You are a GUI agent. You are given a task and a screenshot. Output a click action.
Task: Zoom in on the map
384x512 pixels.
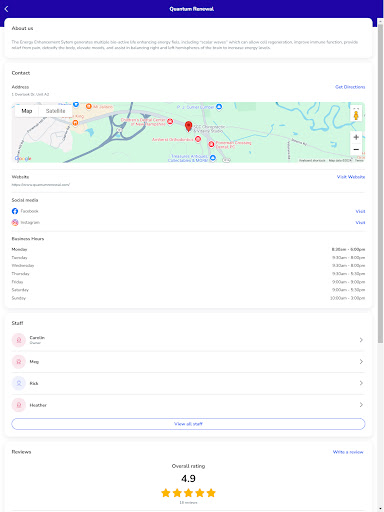356,137
